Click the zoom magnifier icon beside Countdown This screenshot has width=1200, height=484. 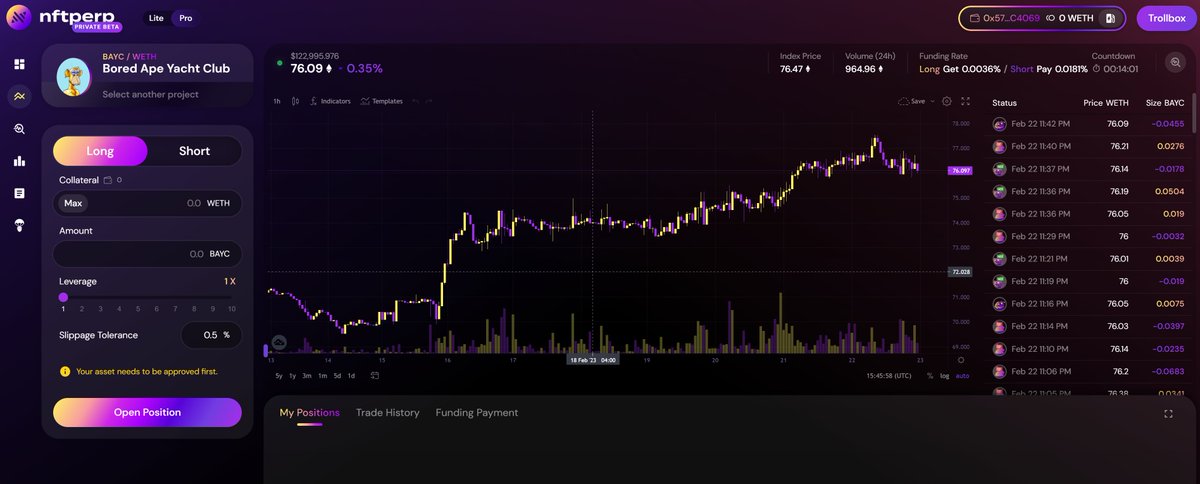click(1175, 62)
